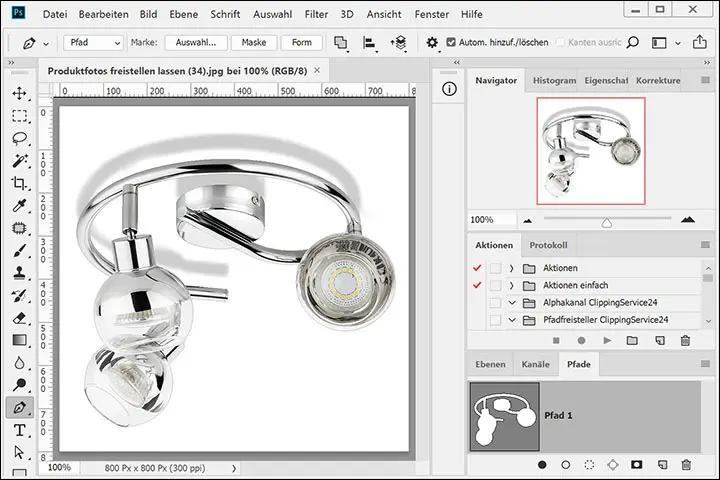This screenshot has height=480, width=720.
Task: Play the selected action
Action: [605, 341]
